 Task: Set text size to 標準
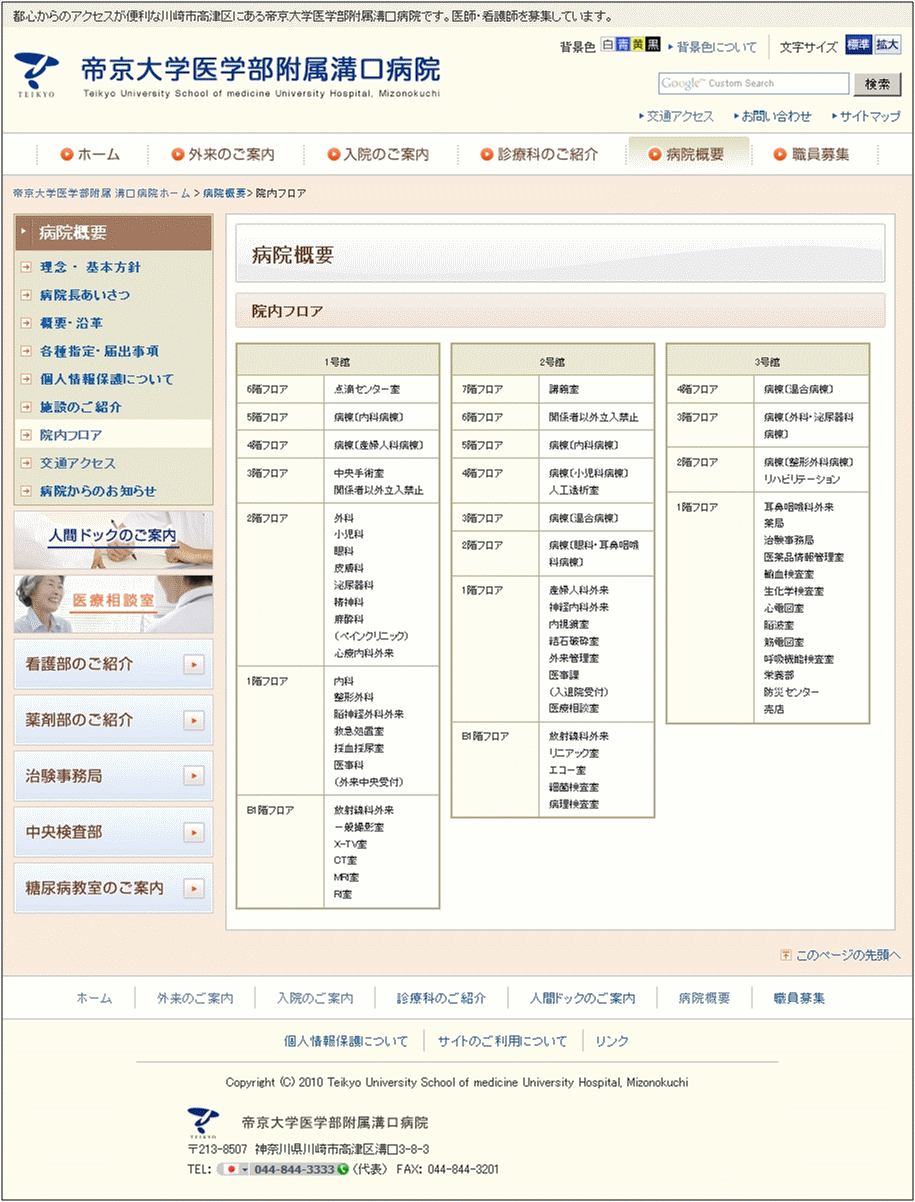(858, 46)
